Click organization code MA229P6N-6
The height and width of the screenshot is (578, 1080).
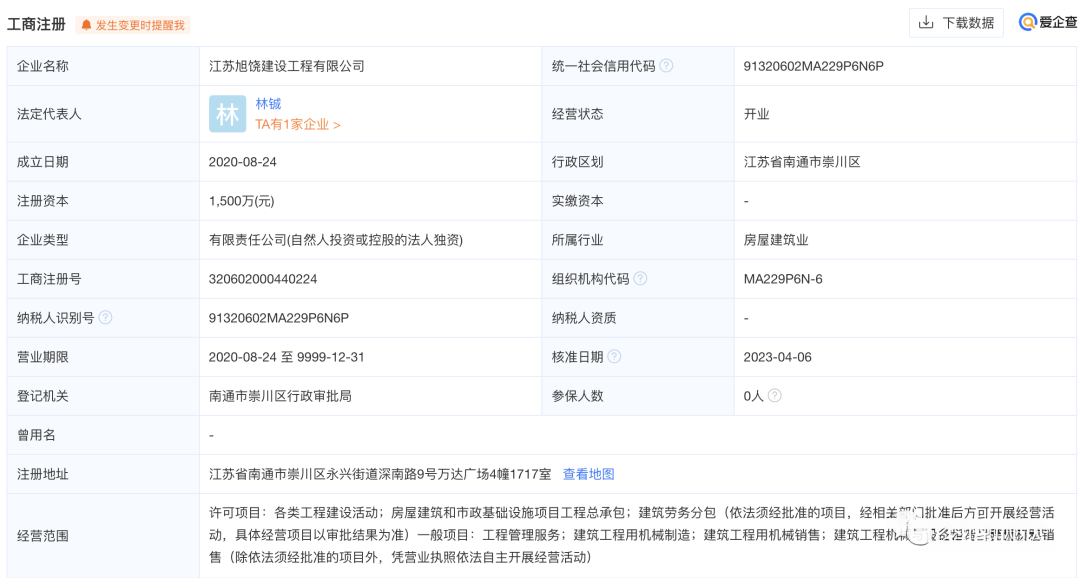[x=783, y=279]
